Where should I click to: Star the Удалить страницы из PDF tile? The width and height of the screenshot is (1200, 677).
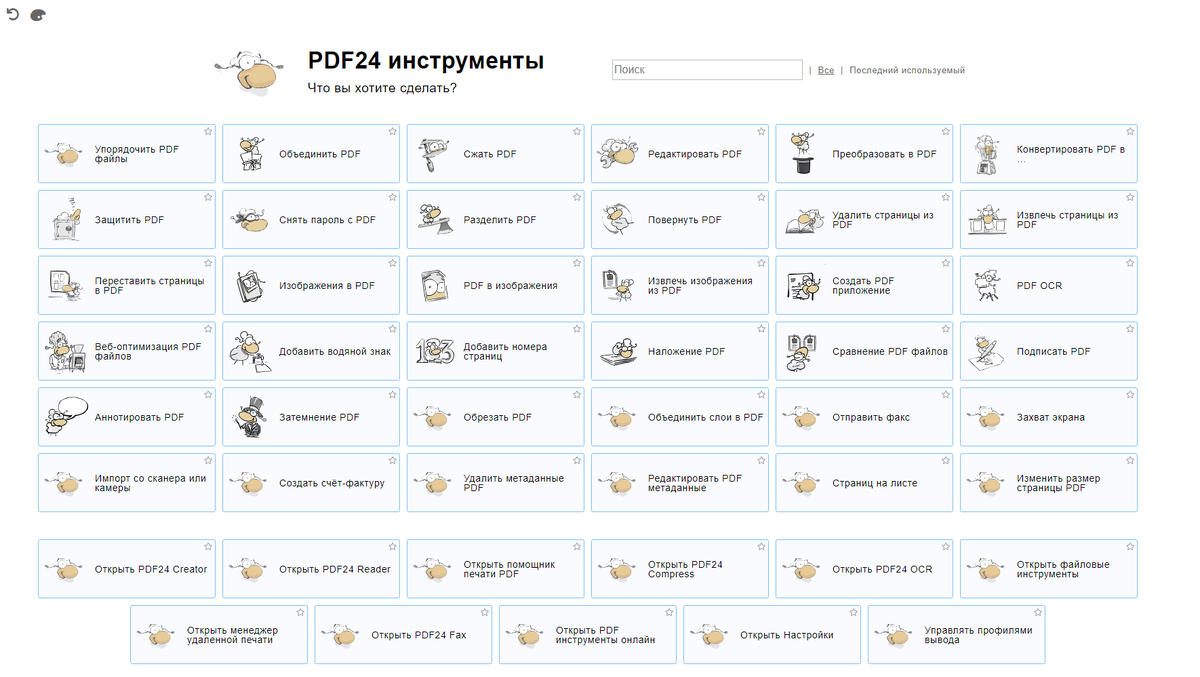click(946, 197)
